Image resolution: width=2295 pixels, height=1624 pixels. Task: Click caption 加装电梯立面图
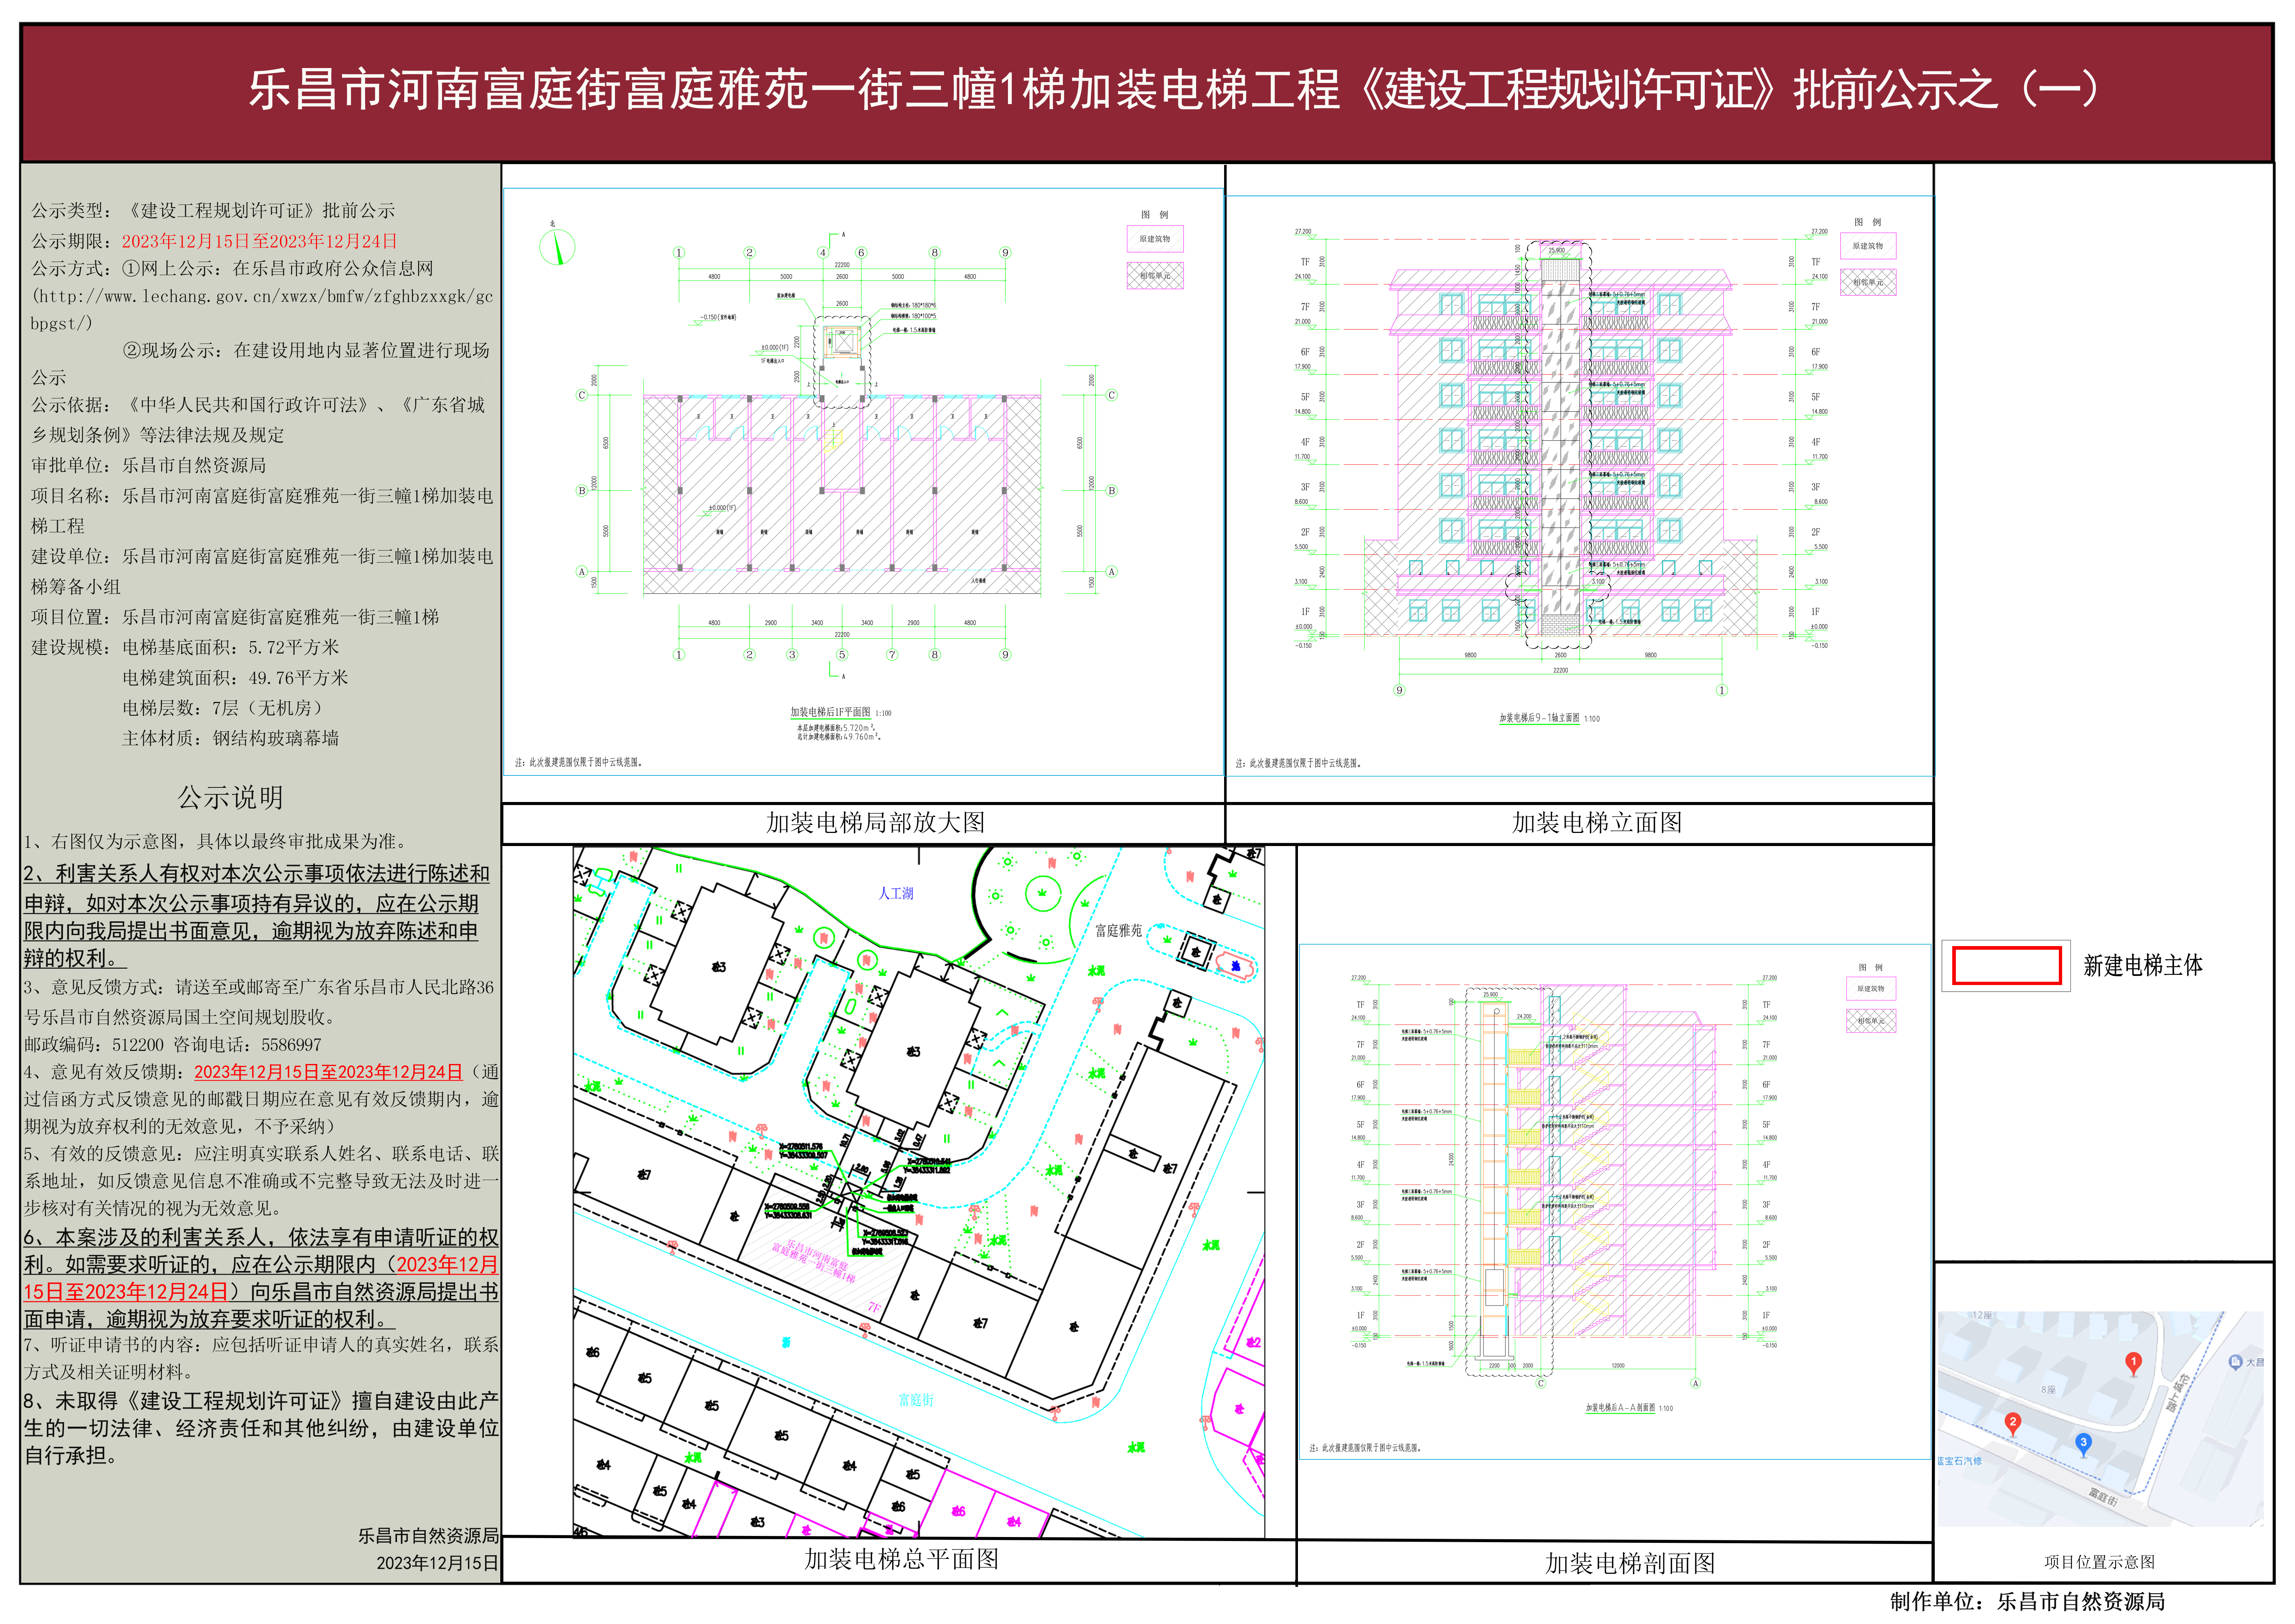[1597, 823]
